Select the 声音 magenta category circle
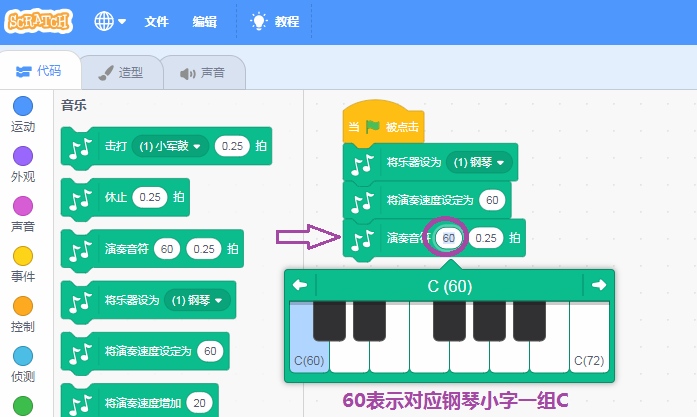The image size is (697, 417). [x=23, y=206]
